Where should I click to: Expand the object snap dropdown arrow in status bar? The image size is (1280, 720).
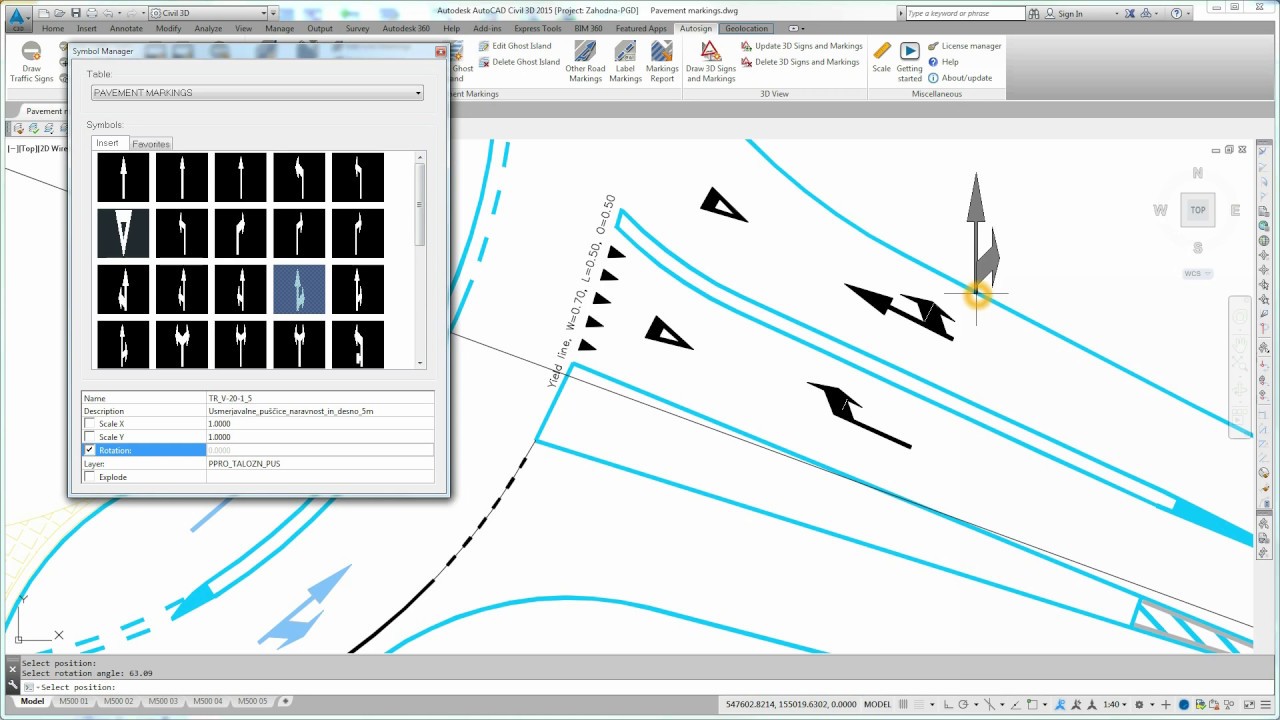[1045, 704]
